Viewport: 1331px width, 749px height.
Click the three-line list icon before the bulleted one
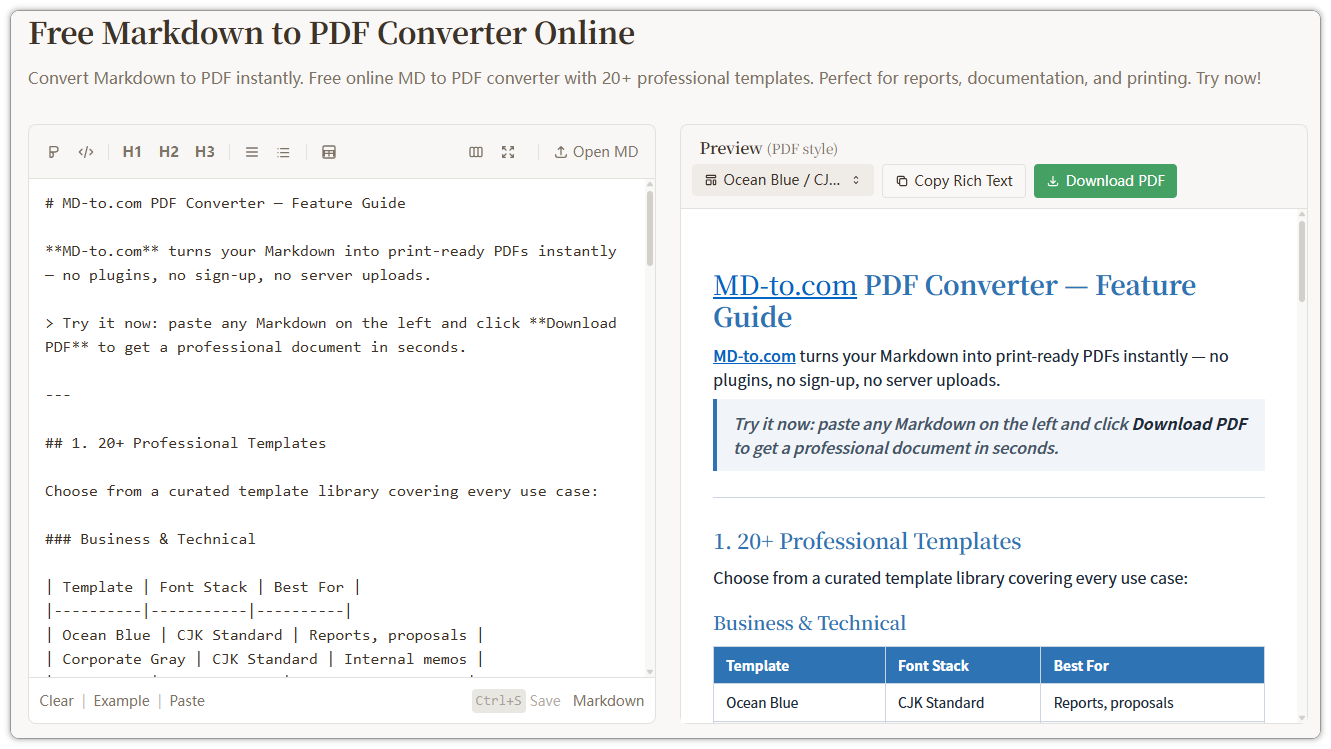point(252,152)
